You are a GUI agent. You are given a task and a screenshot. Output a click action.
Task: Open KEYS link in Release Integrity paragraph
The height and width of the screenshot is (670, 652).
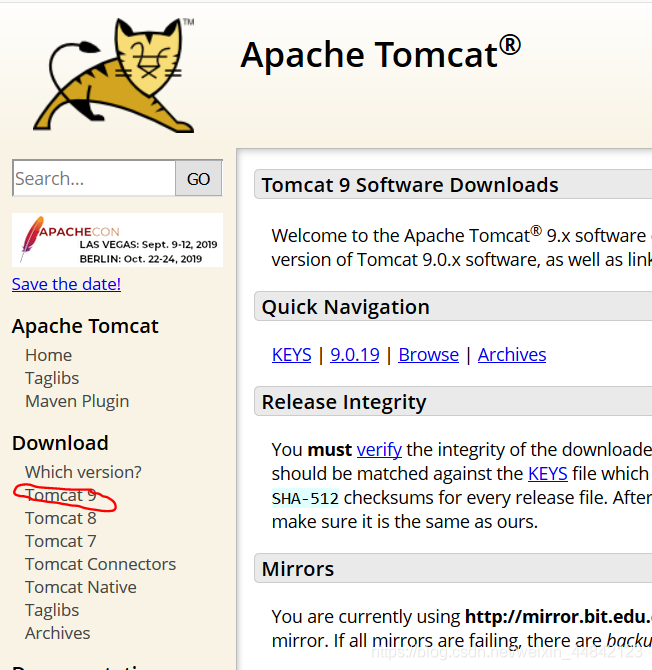[x=548, y=474]
